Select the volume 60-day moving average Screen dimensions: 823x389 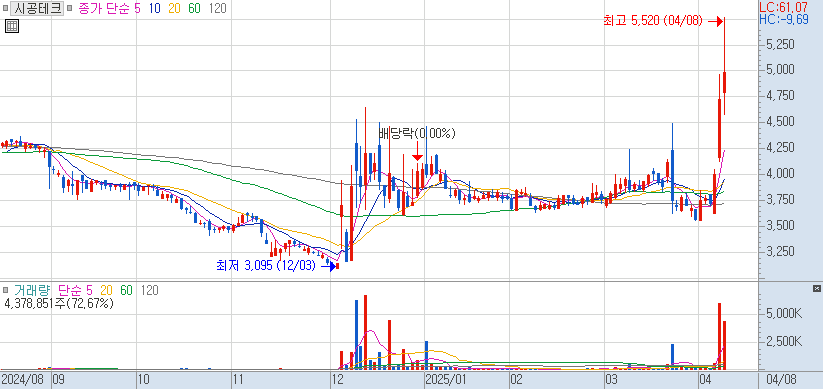coord(126,290)
